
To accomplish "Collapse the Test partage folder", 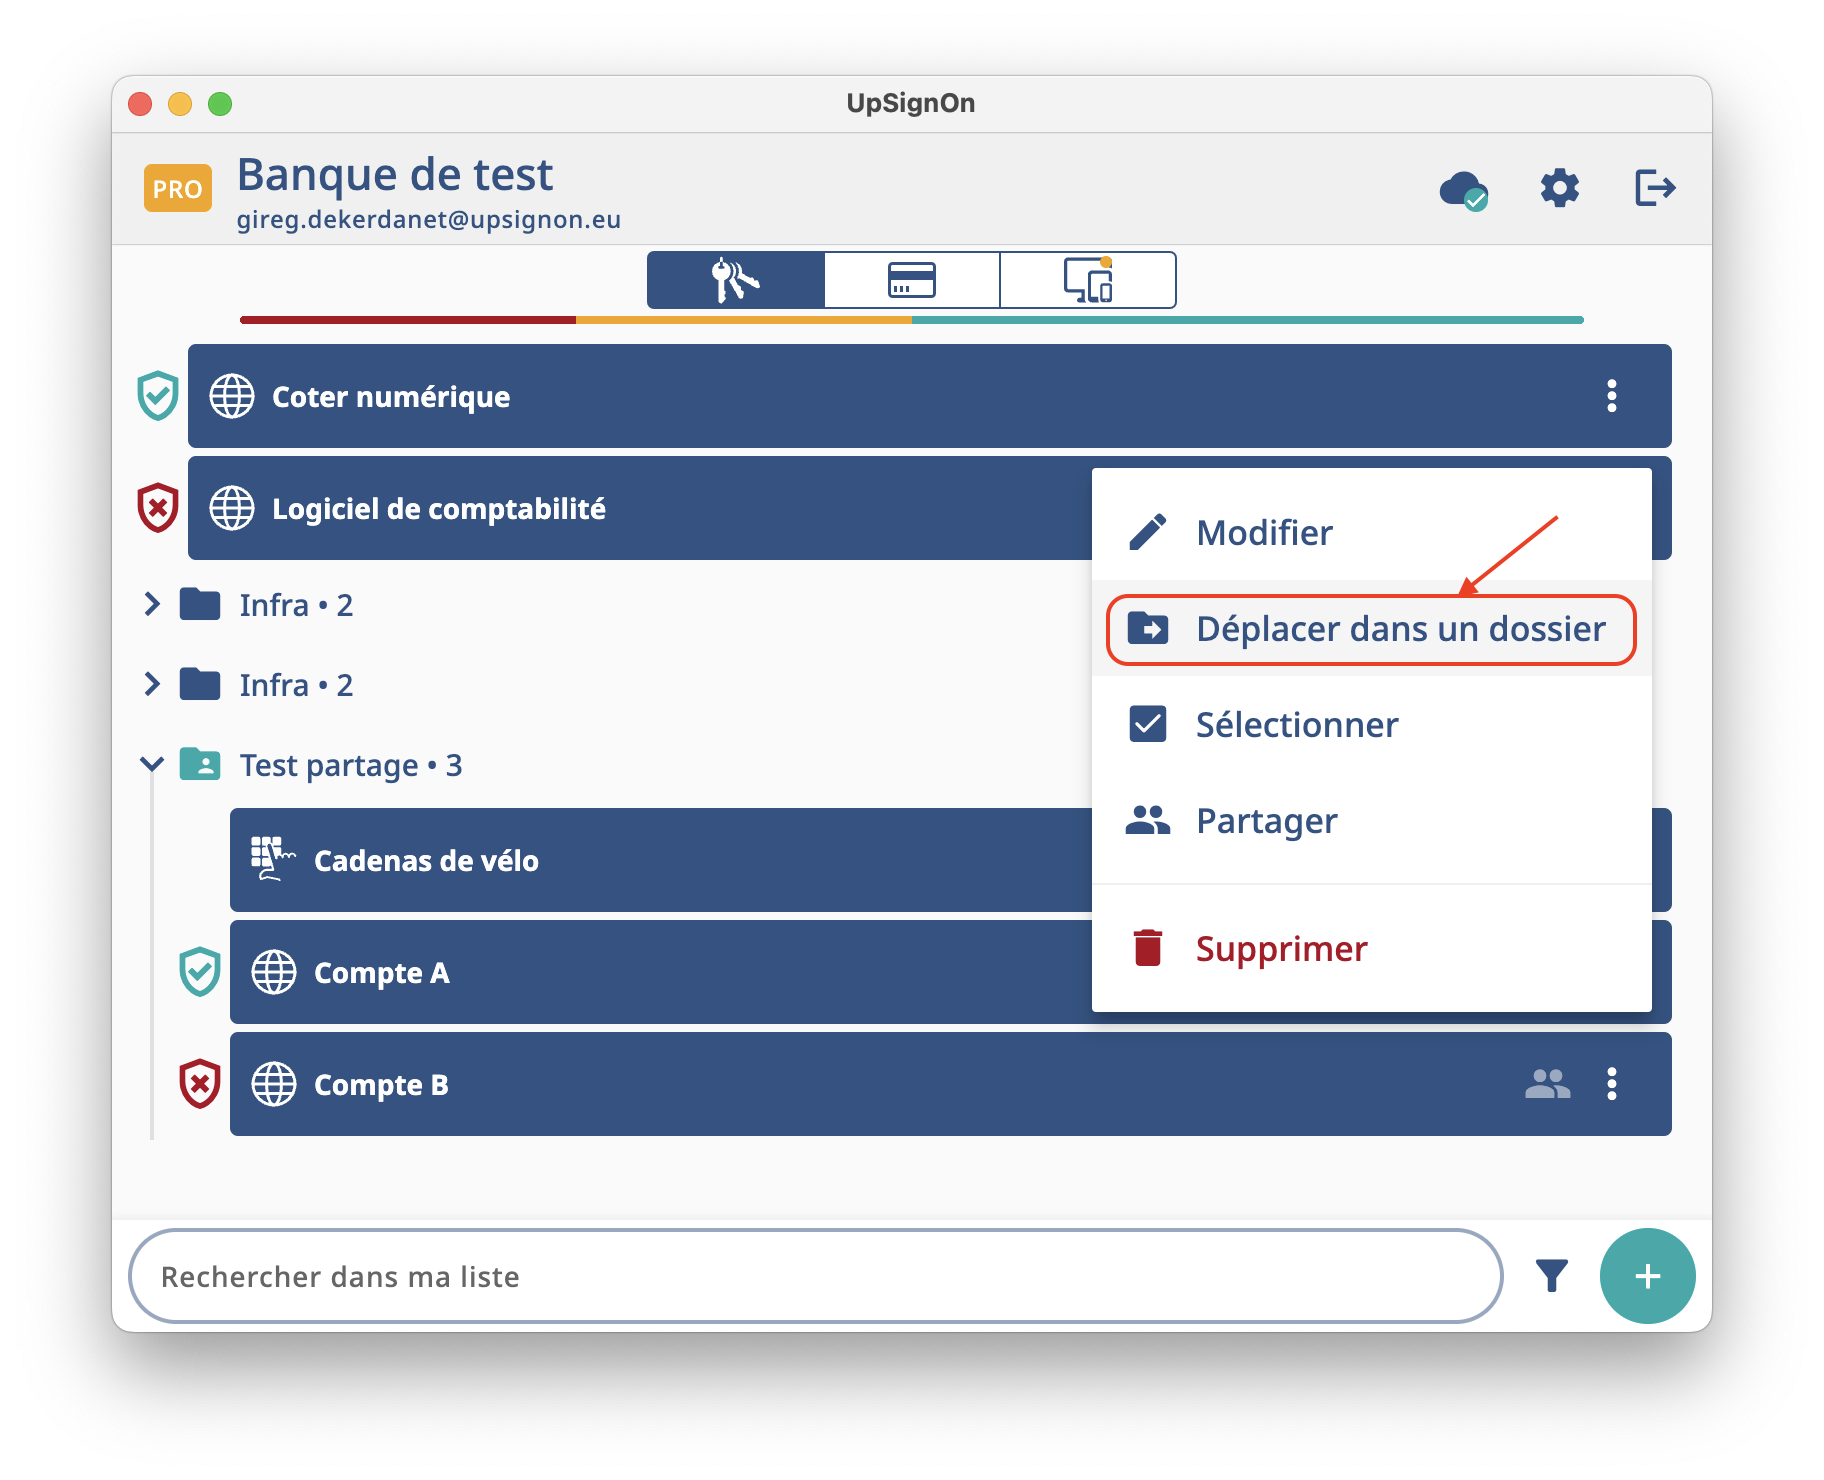I will (x=152, y=765).
